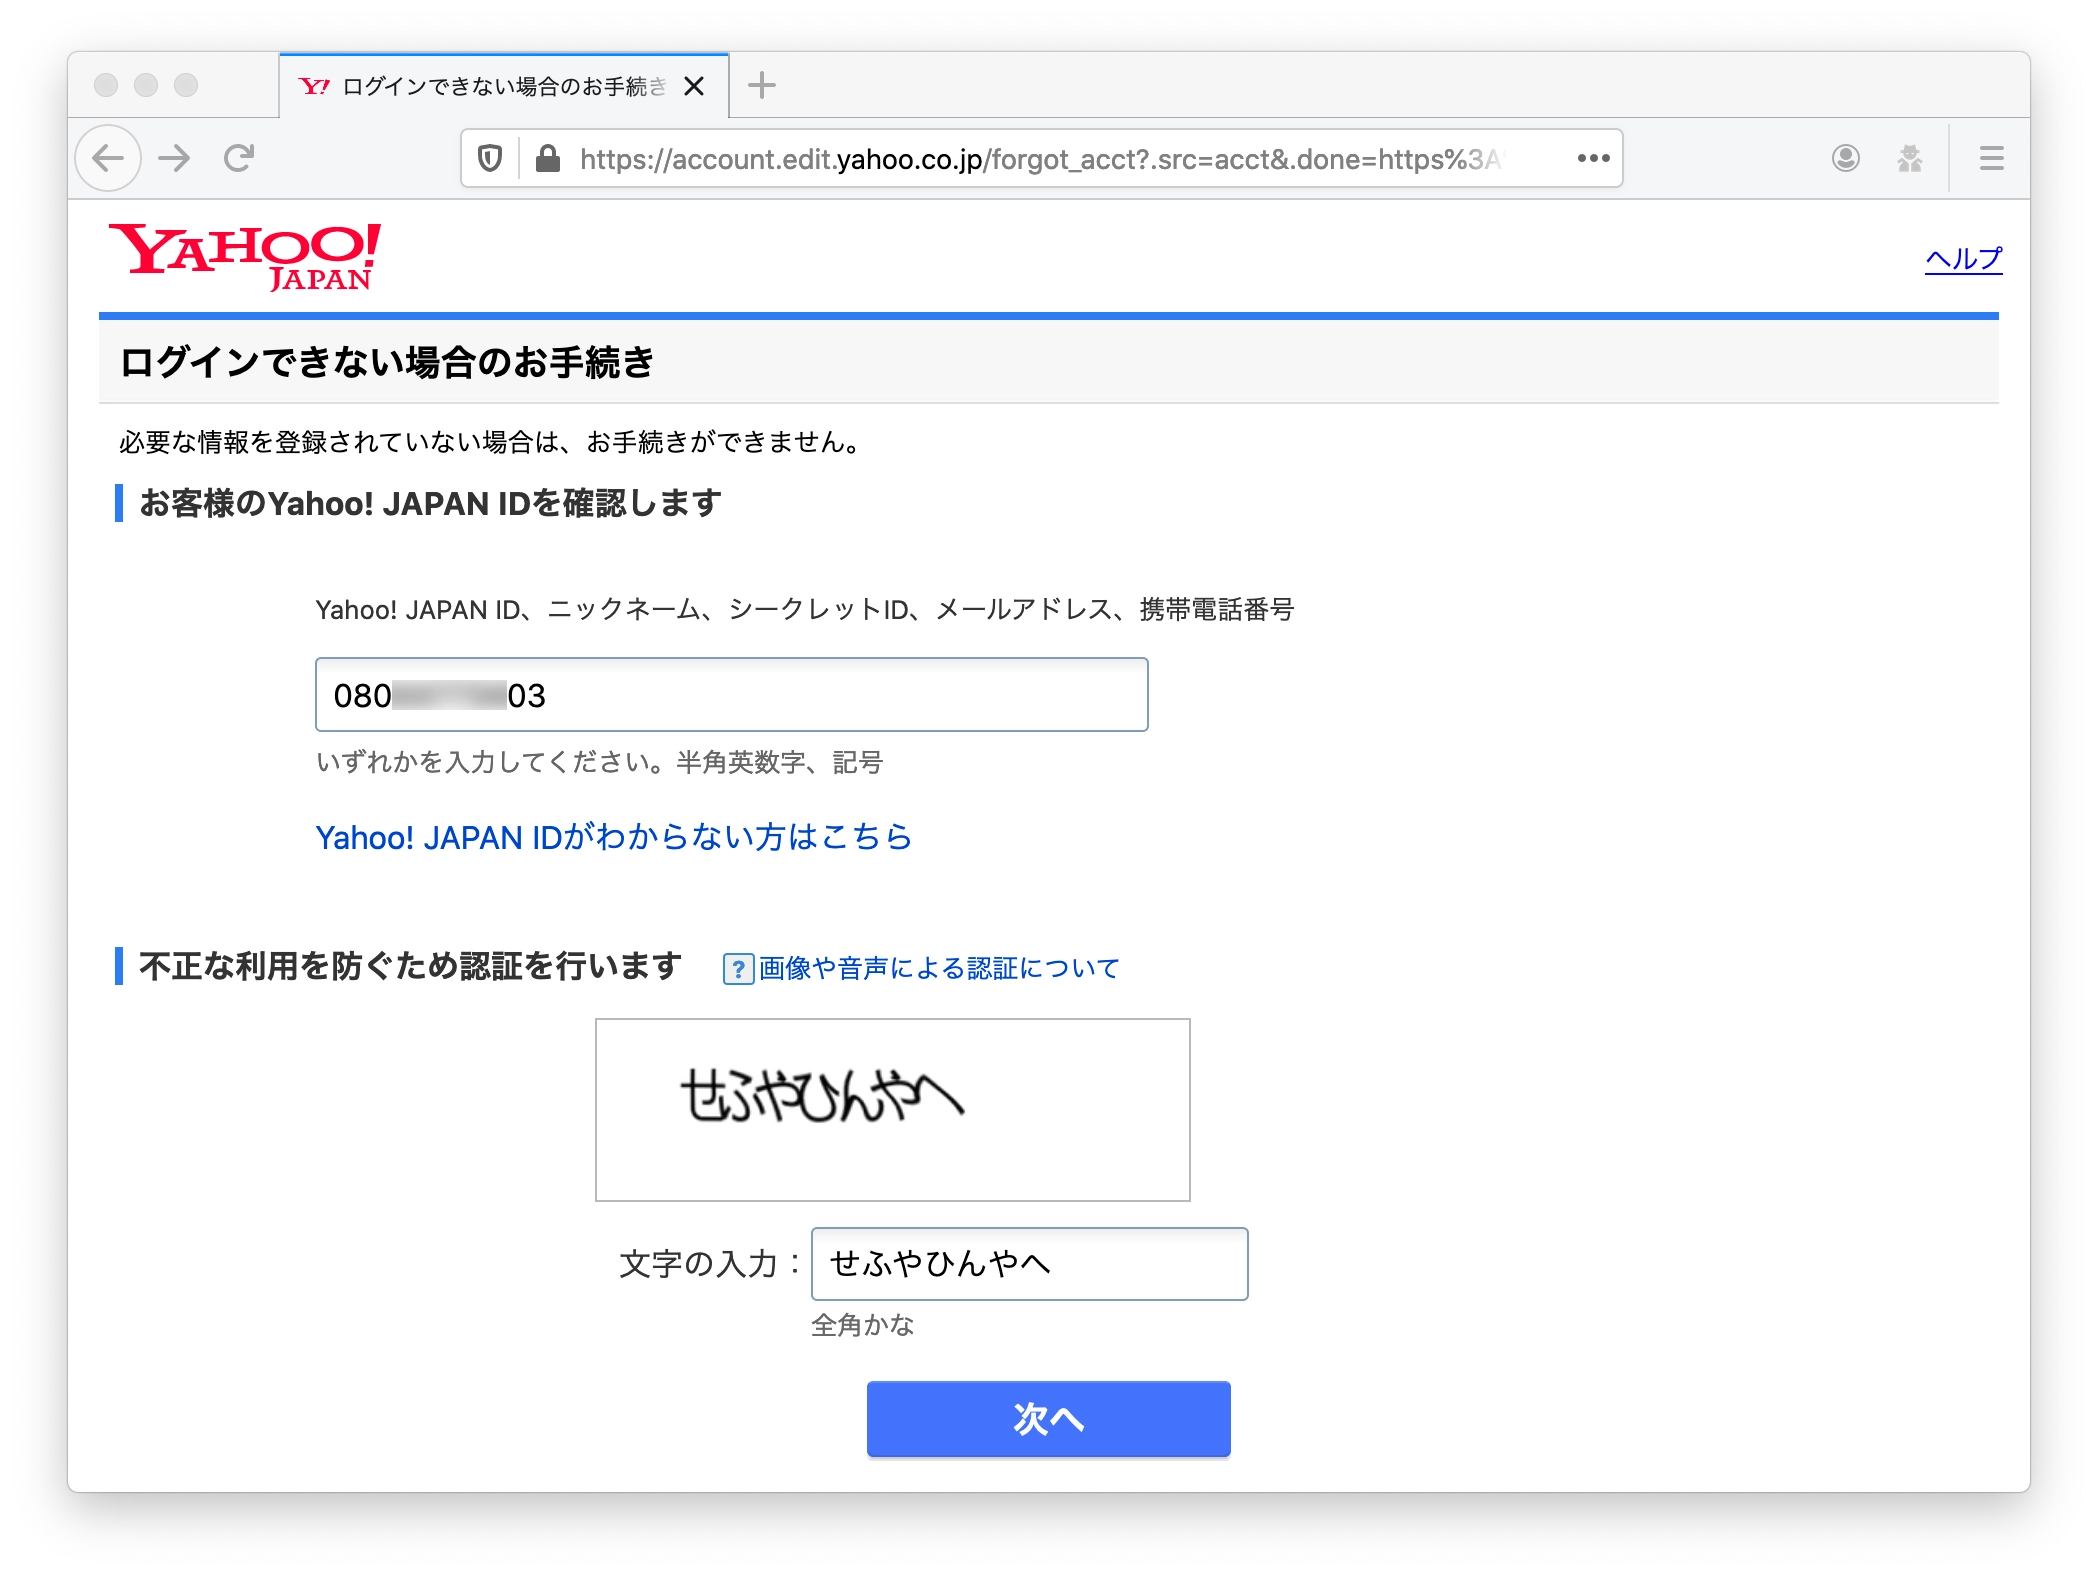Viewport: 2098px width, 1576px height.
Task: Reload the page with the refresh icon
Action: [x=239, y=158]
